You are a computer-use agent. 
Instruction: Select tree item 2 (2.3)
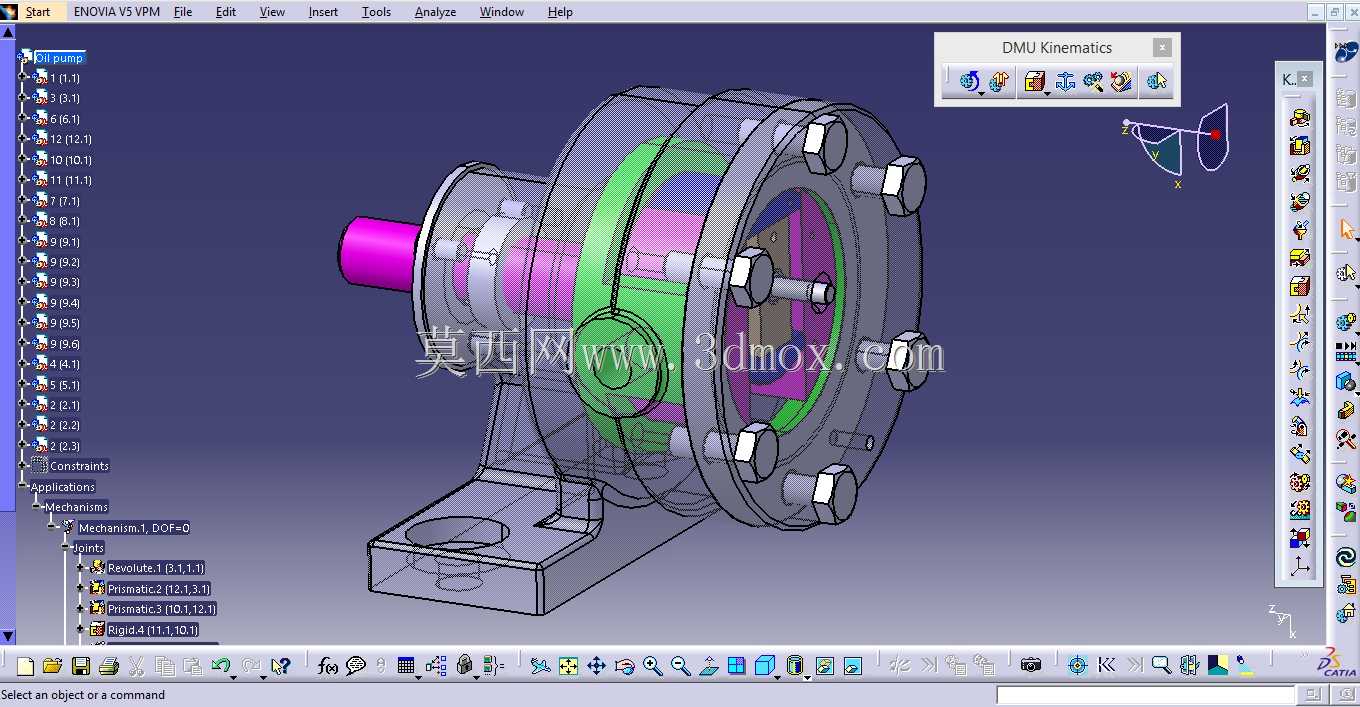64,446
